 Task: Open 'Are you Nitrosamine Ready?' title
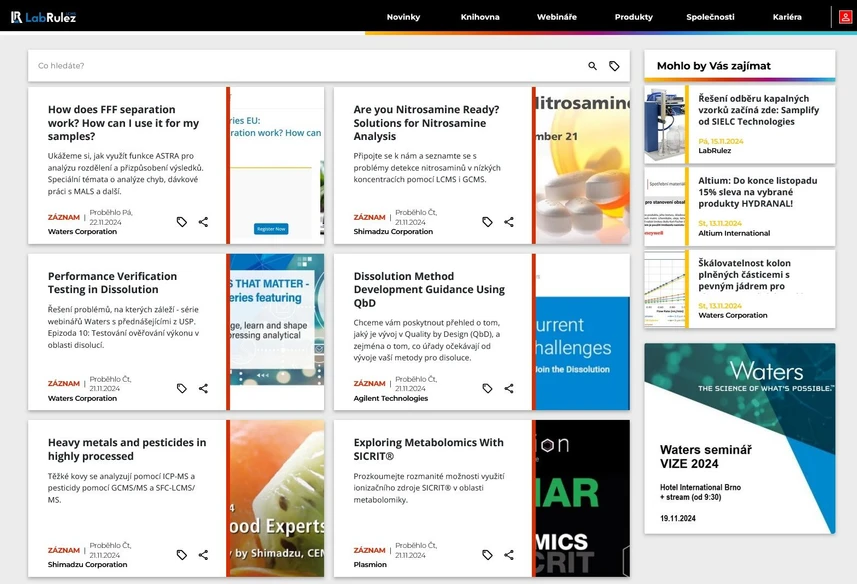point(426,123)
